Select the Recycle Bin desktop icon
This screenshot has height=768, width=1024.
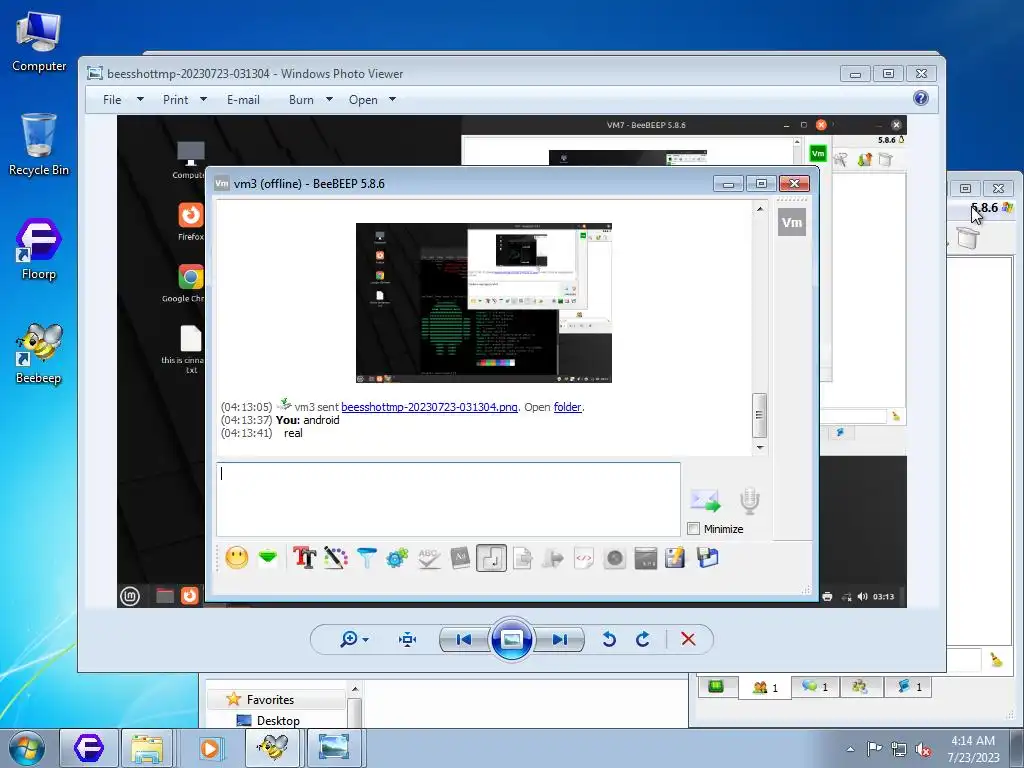[39, 145]
